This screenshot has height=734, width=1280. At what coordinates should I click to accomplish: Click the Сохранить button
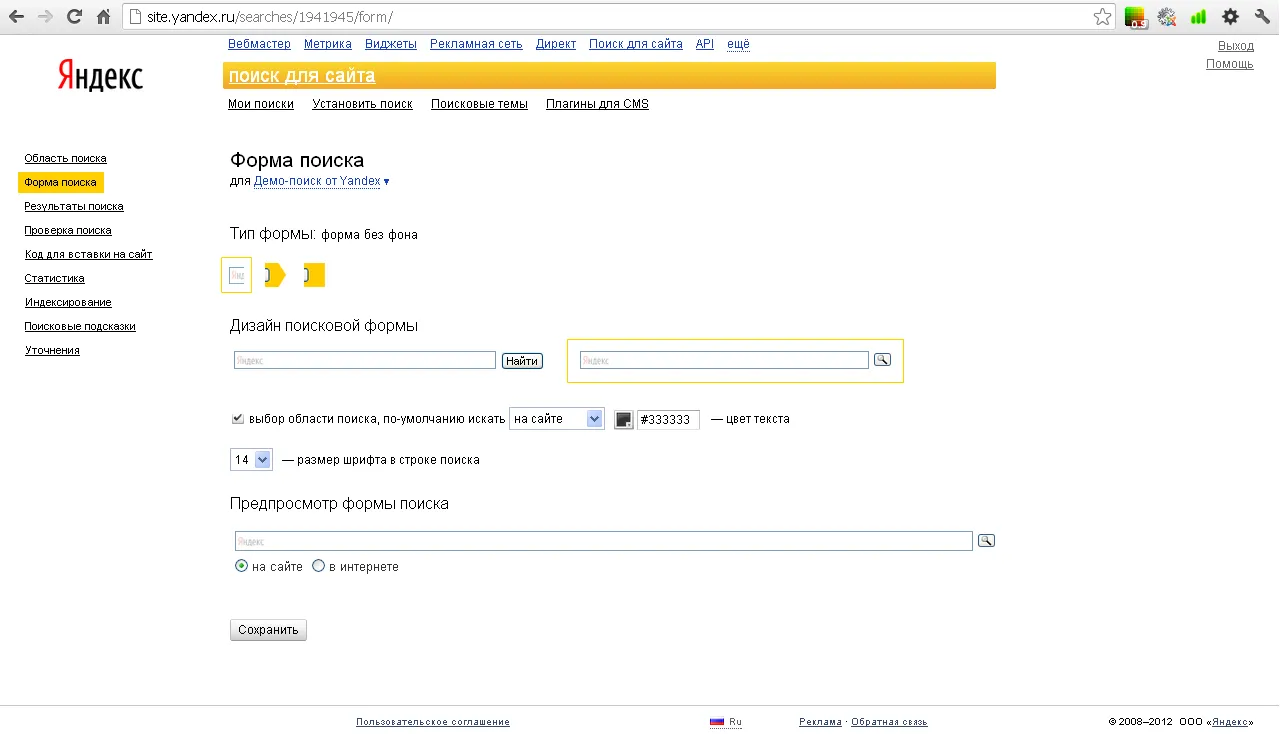[x=268, y=630]
